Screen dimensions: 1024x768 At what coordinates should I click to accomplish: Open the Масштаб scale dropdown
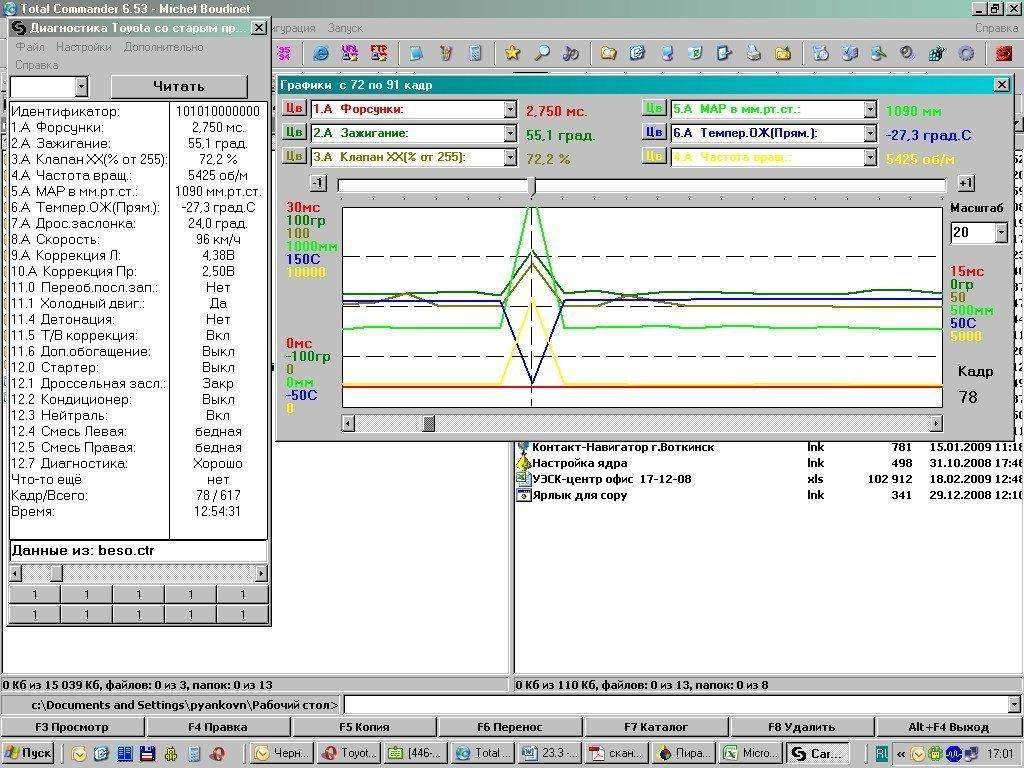point(1001,233)
